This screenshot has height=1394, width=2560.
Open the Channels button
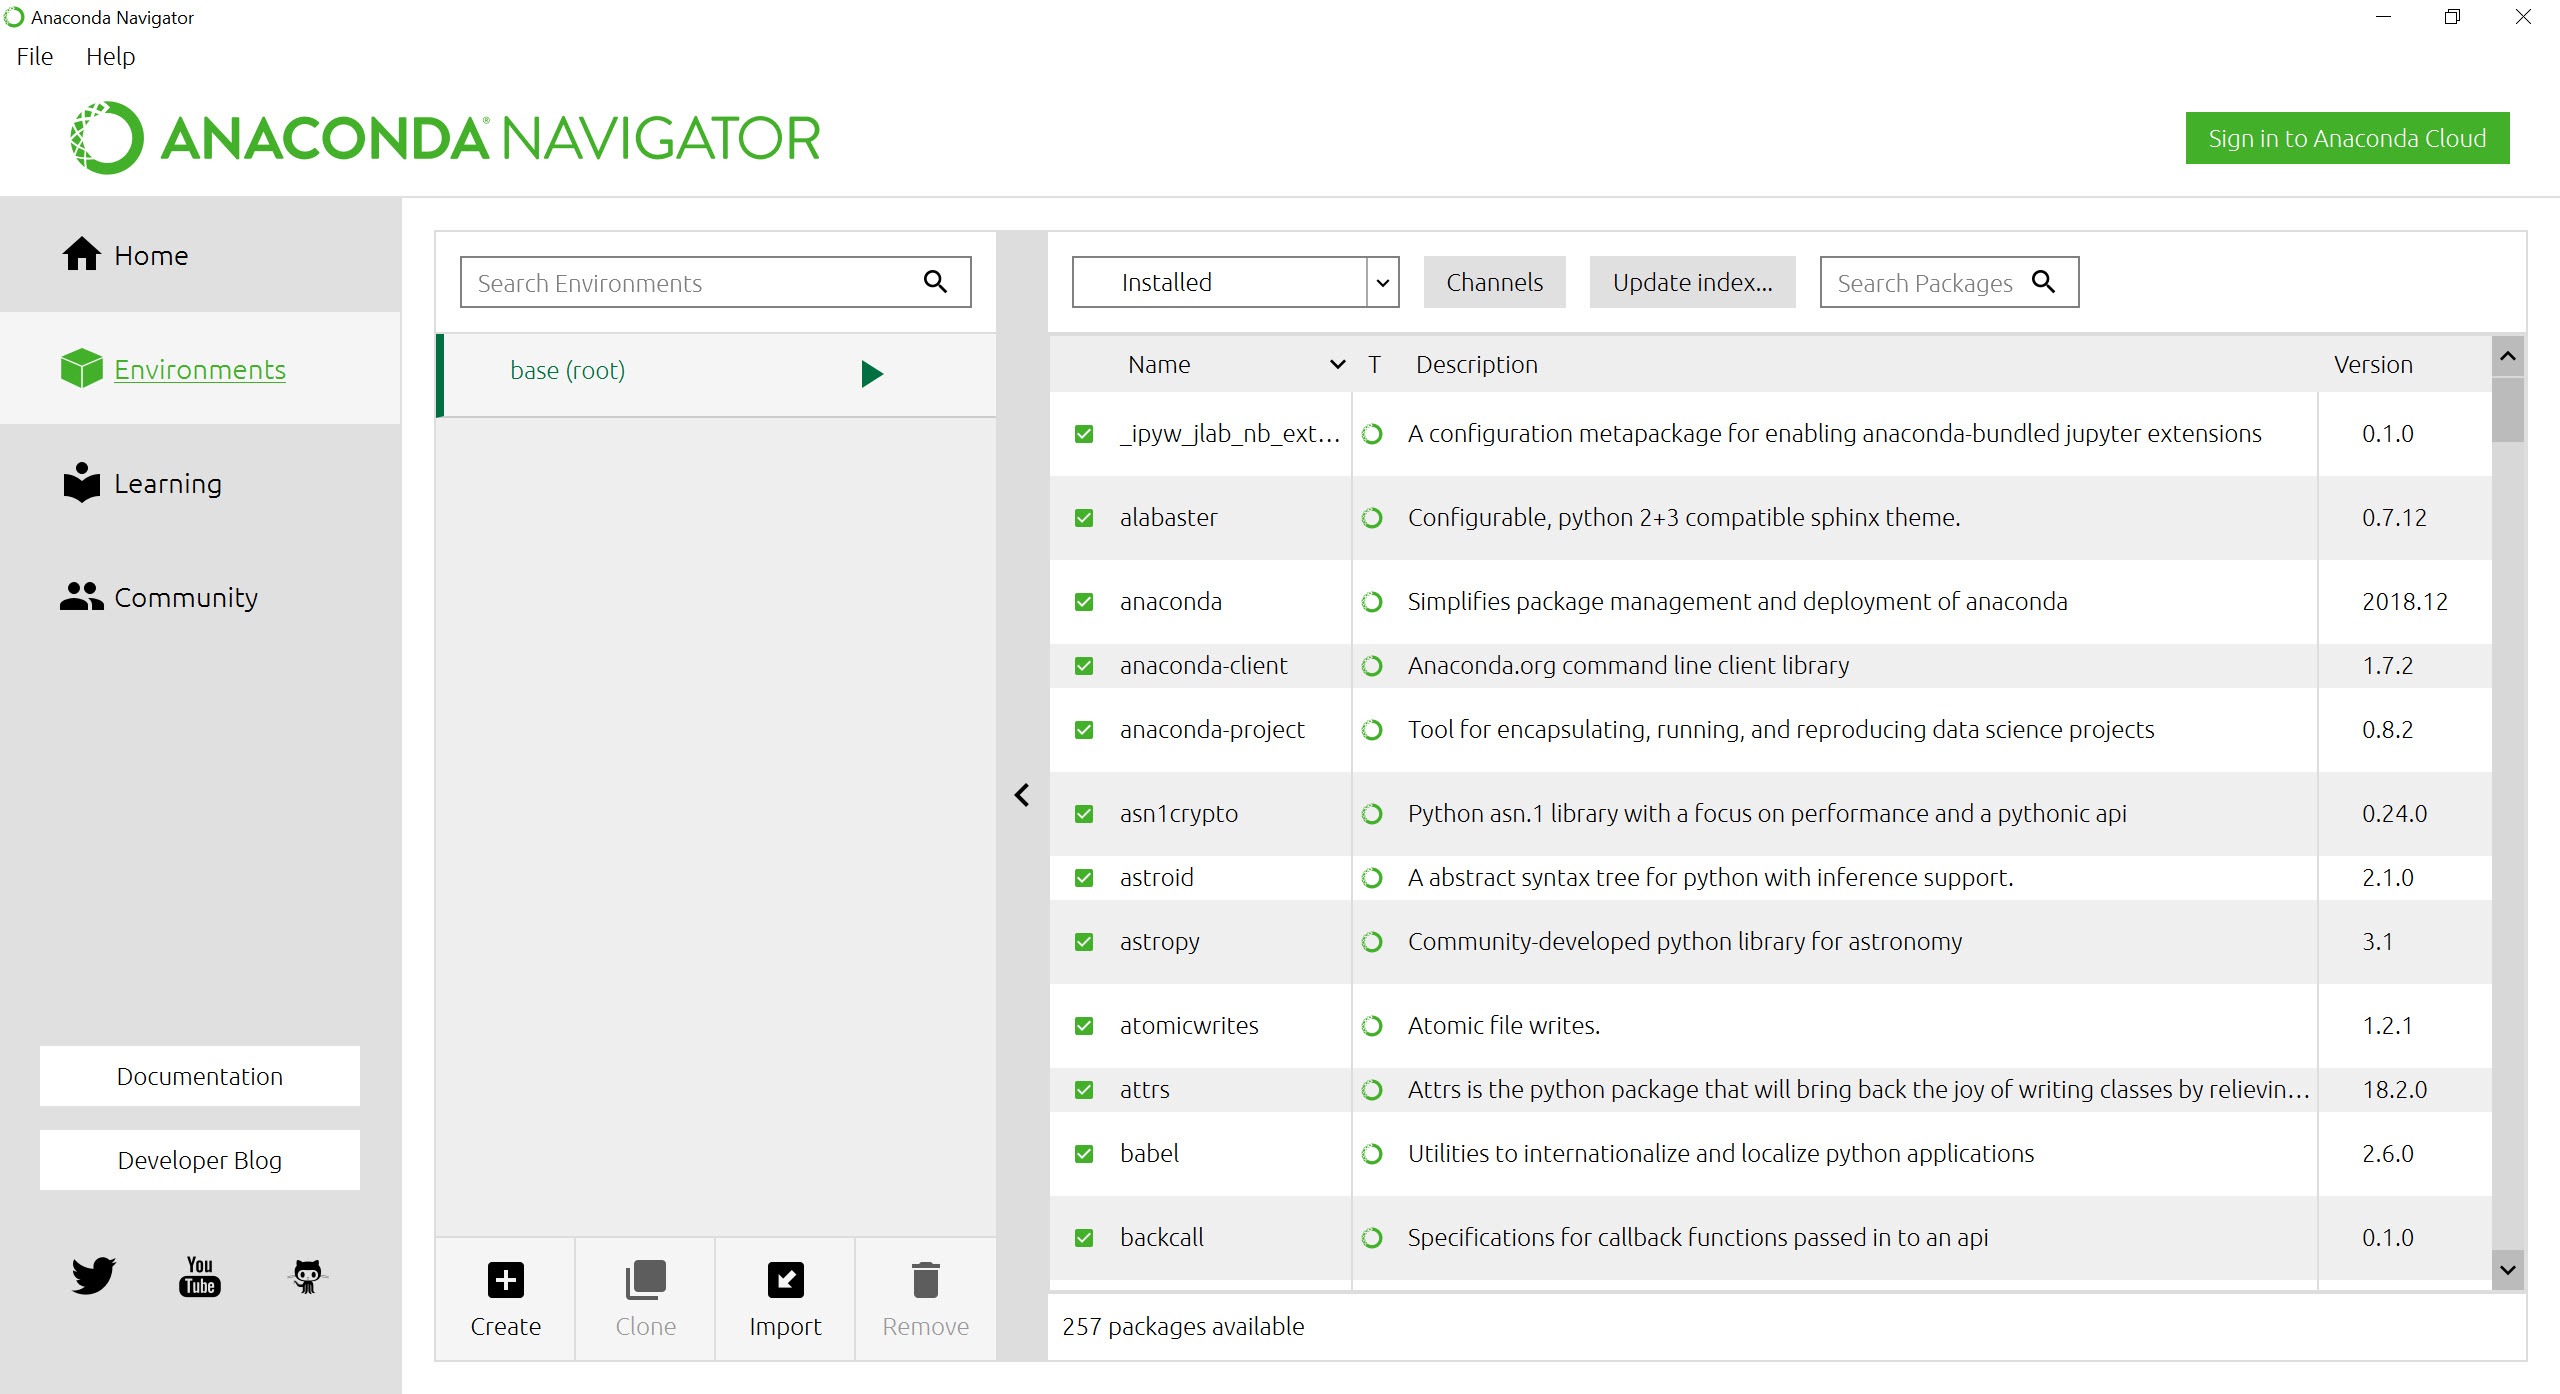click(1494, 282)
